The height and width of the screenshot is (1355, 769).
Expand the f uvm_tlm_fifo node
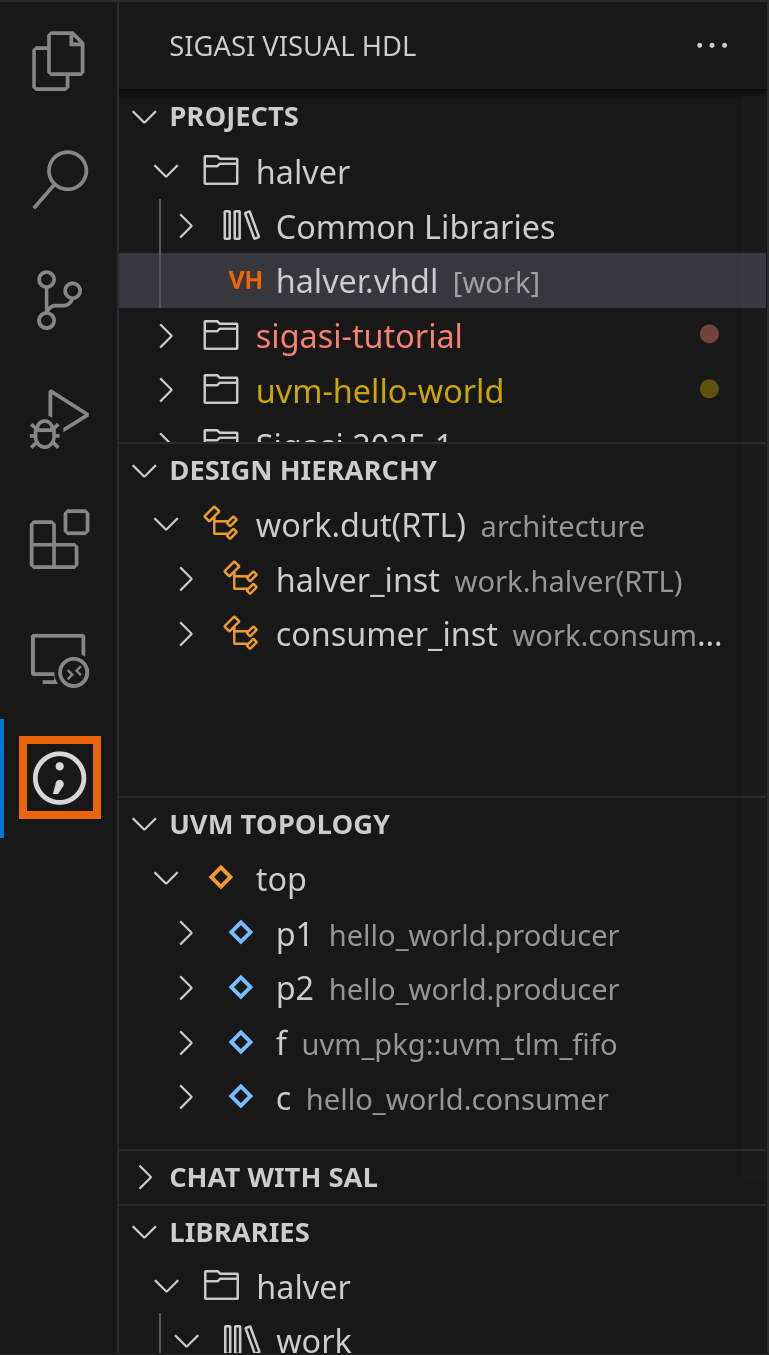186,1043
